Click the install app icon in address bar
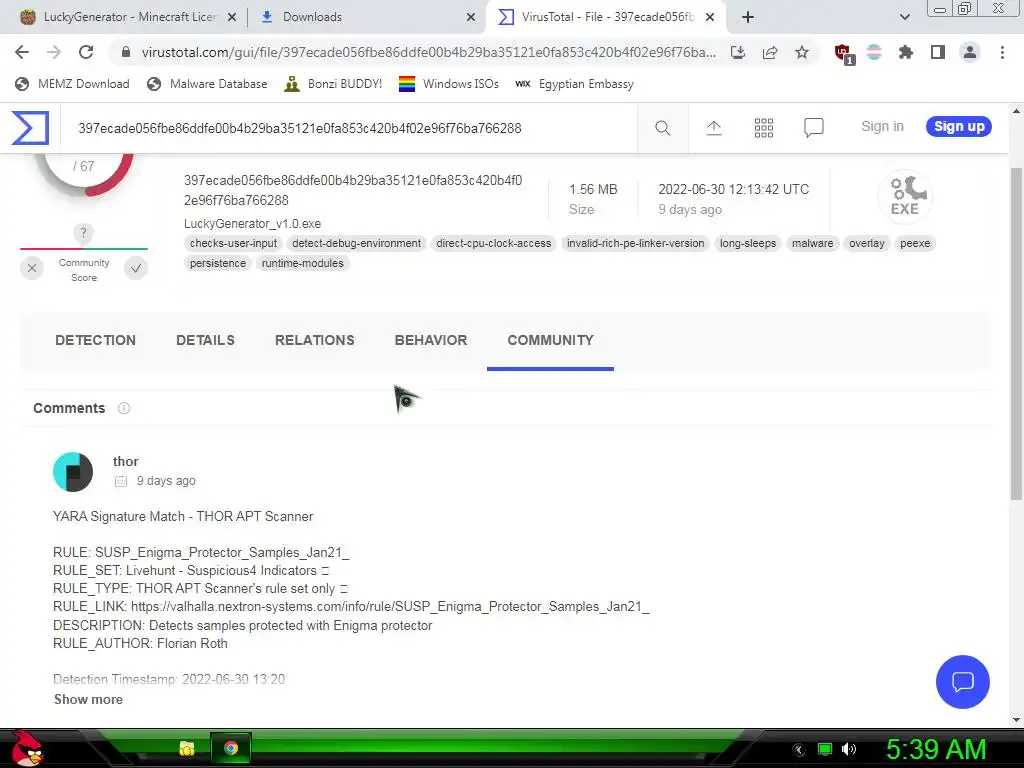1024x768 pixels. click(x=738, y=52)
